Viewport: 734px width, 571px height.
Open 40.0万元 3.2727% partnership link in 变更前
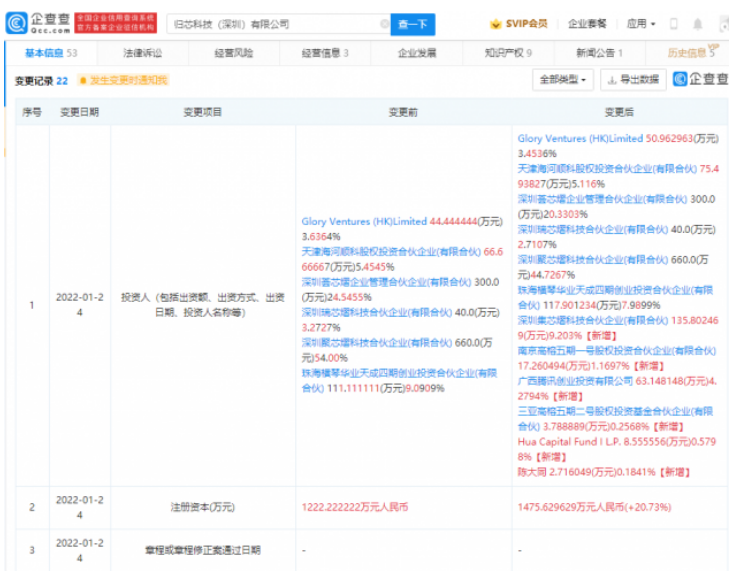click(376, 313)
